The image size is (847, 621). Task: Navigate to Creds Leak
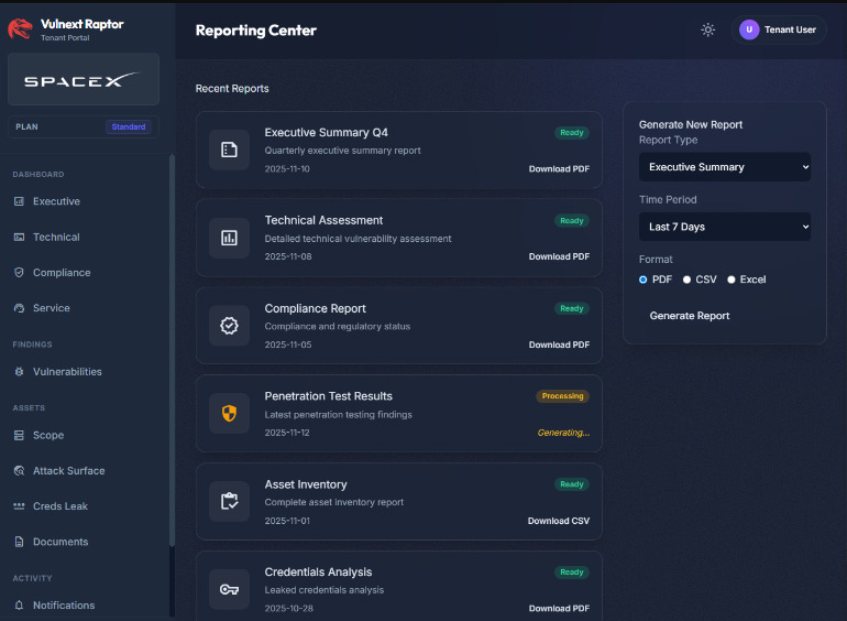(60, 507)
